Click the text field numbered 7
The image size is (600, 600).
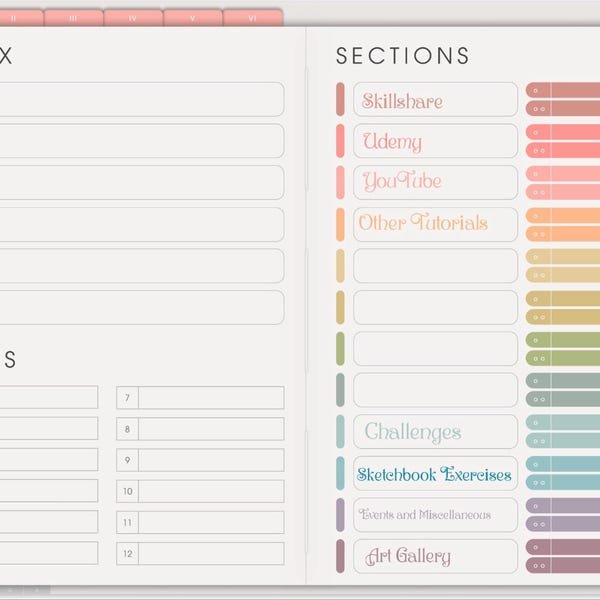click(x=211, y=398)
